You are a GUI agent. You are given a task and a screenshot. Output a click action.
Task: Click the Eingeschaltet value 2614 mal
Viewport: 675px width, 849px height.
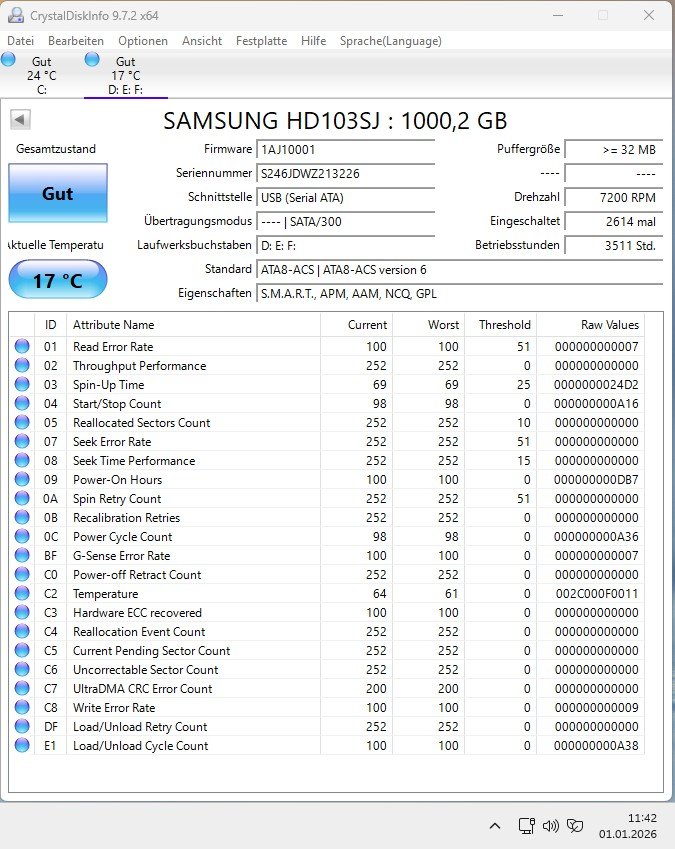pos(614,221)
